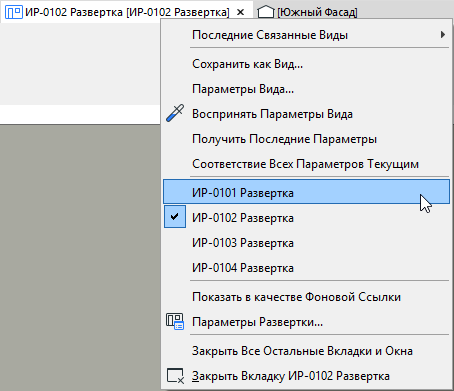
Task: Open Параметры Развертки... settings
Action: click(306, 322)
